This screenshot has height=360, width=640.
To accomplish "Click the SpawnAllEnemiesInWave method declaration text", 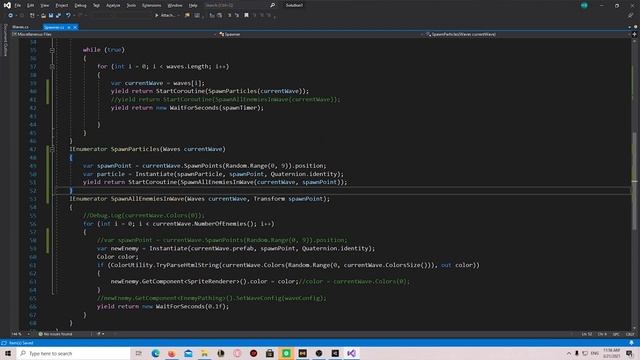I will point(200,199).
